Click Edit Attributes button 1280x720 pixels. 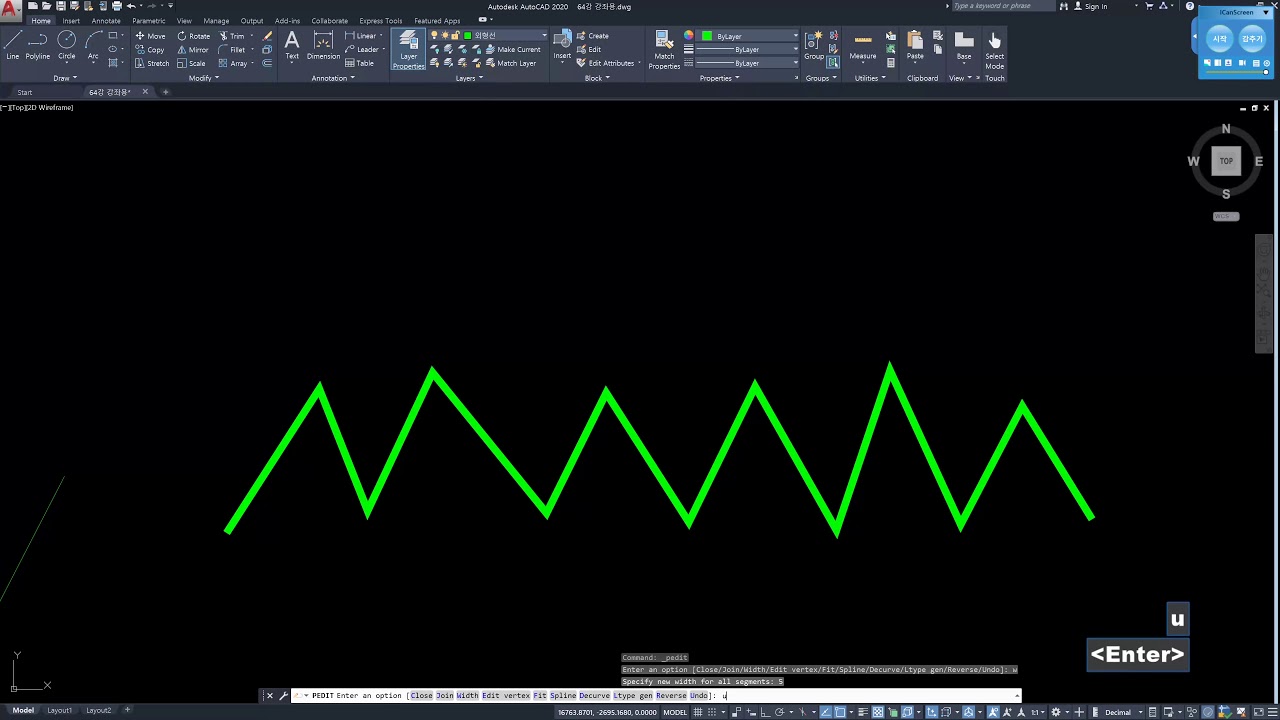pyautogui.click(x=606, y=63)
